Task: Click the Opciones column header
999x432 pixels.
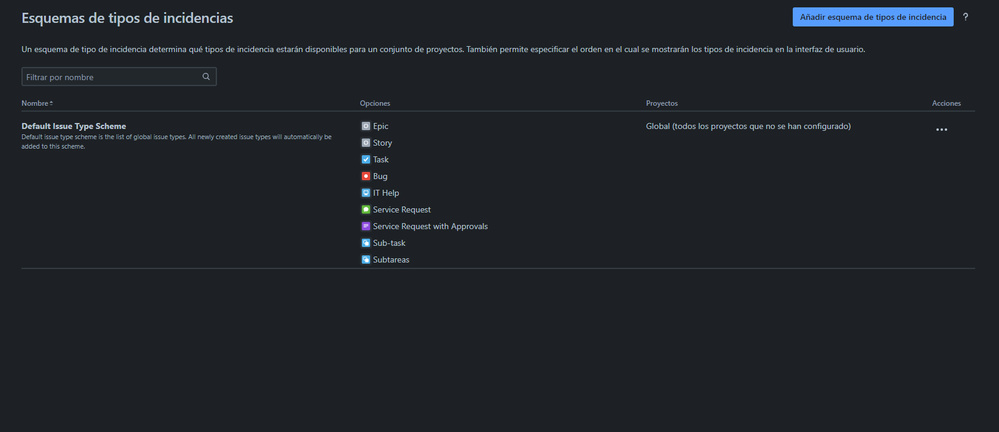Action: click(375, 103)
